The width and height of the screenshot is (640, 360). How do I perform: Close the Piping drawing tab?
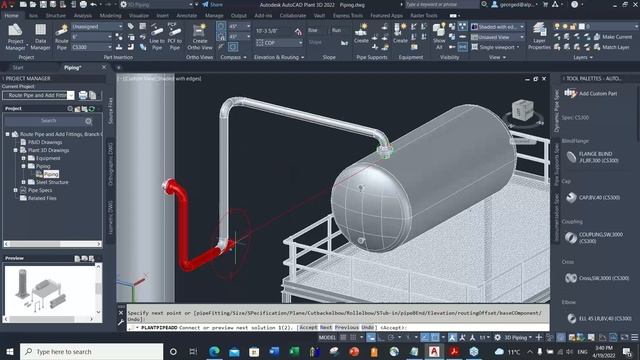click(x=104, y=67)
